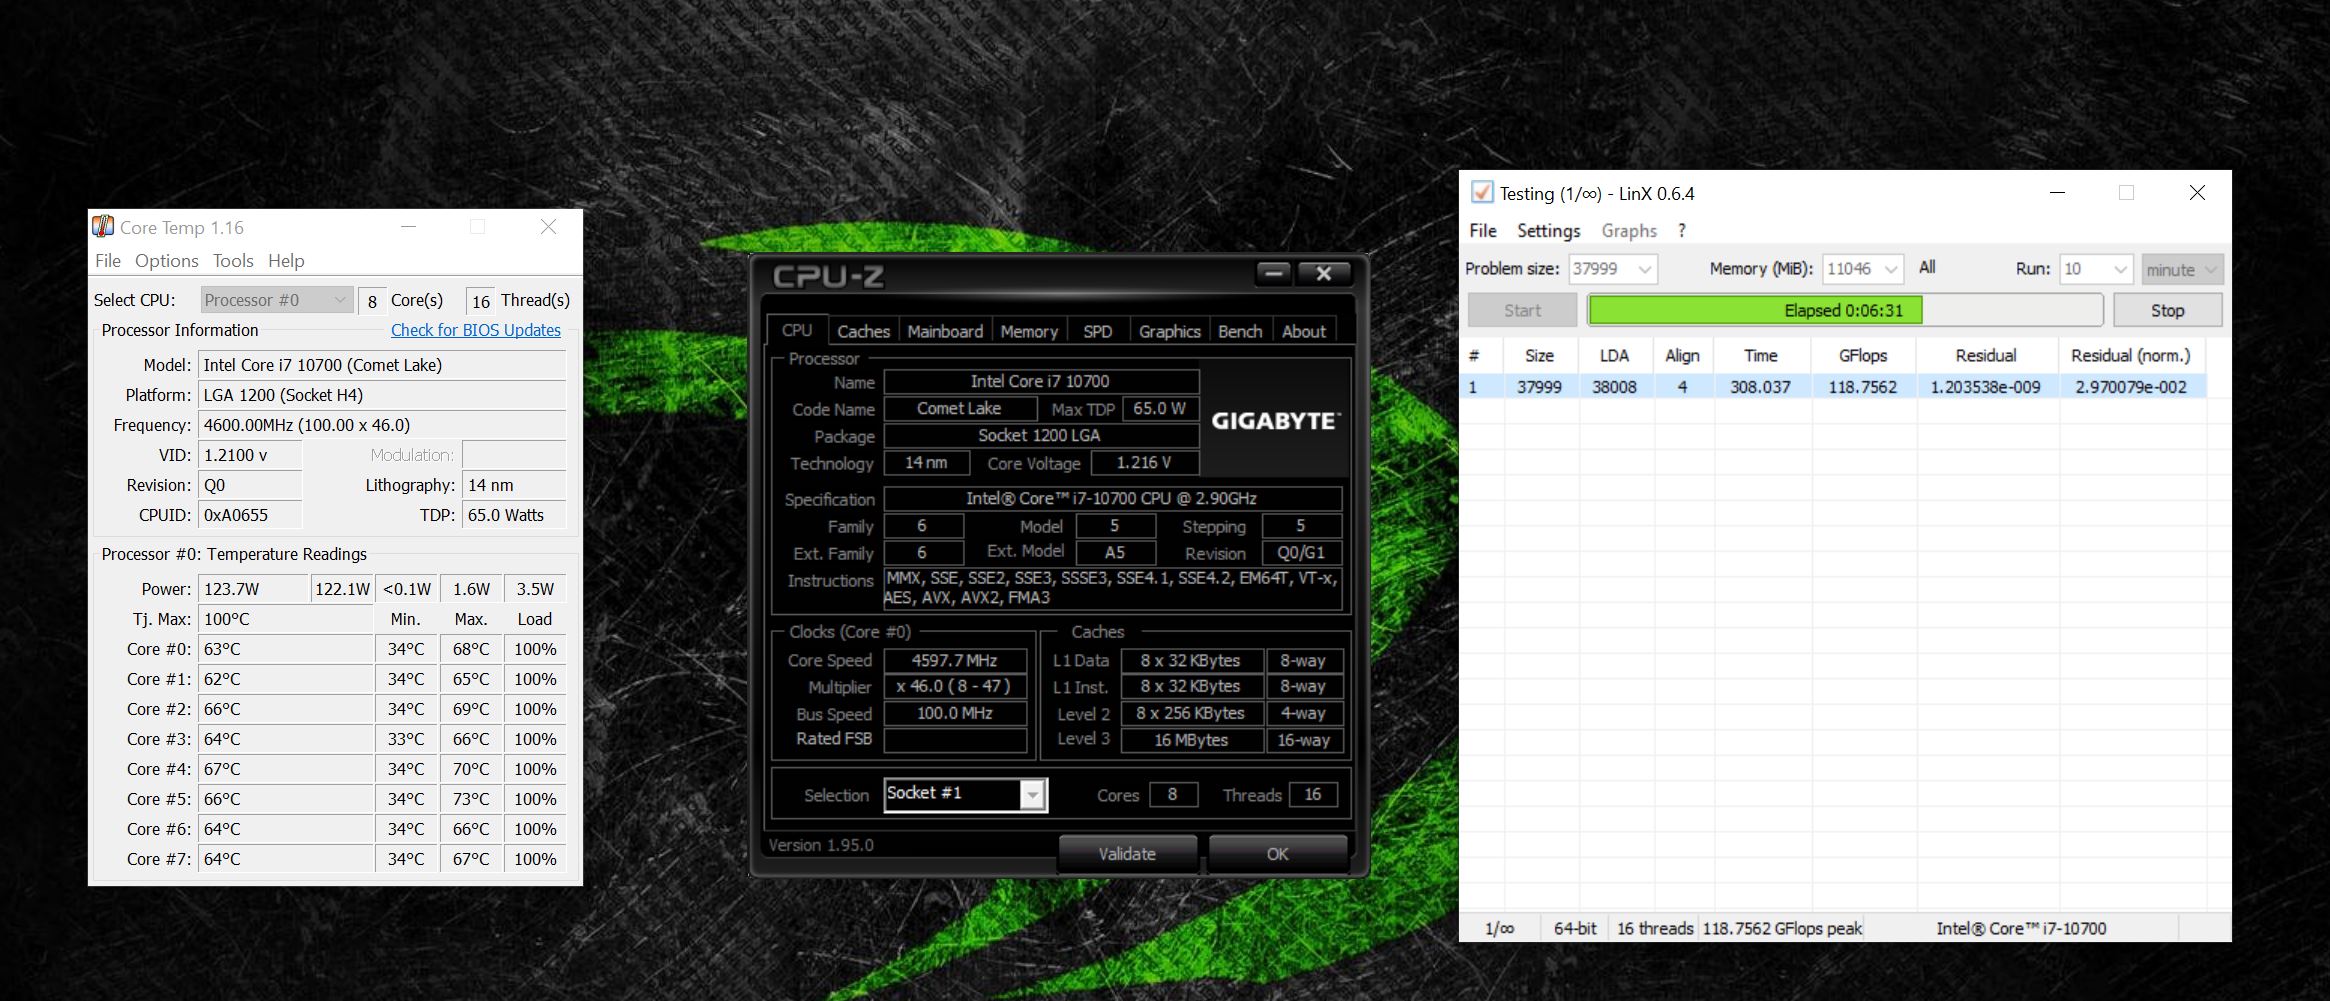Expand the Problem size dropdown

(x=1644, y=269)
